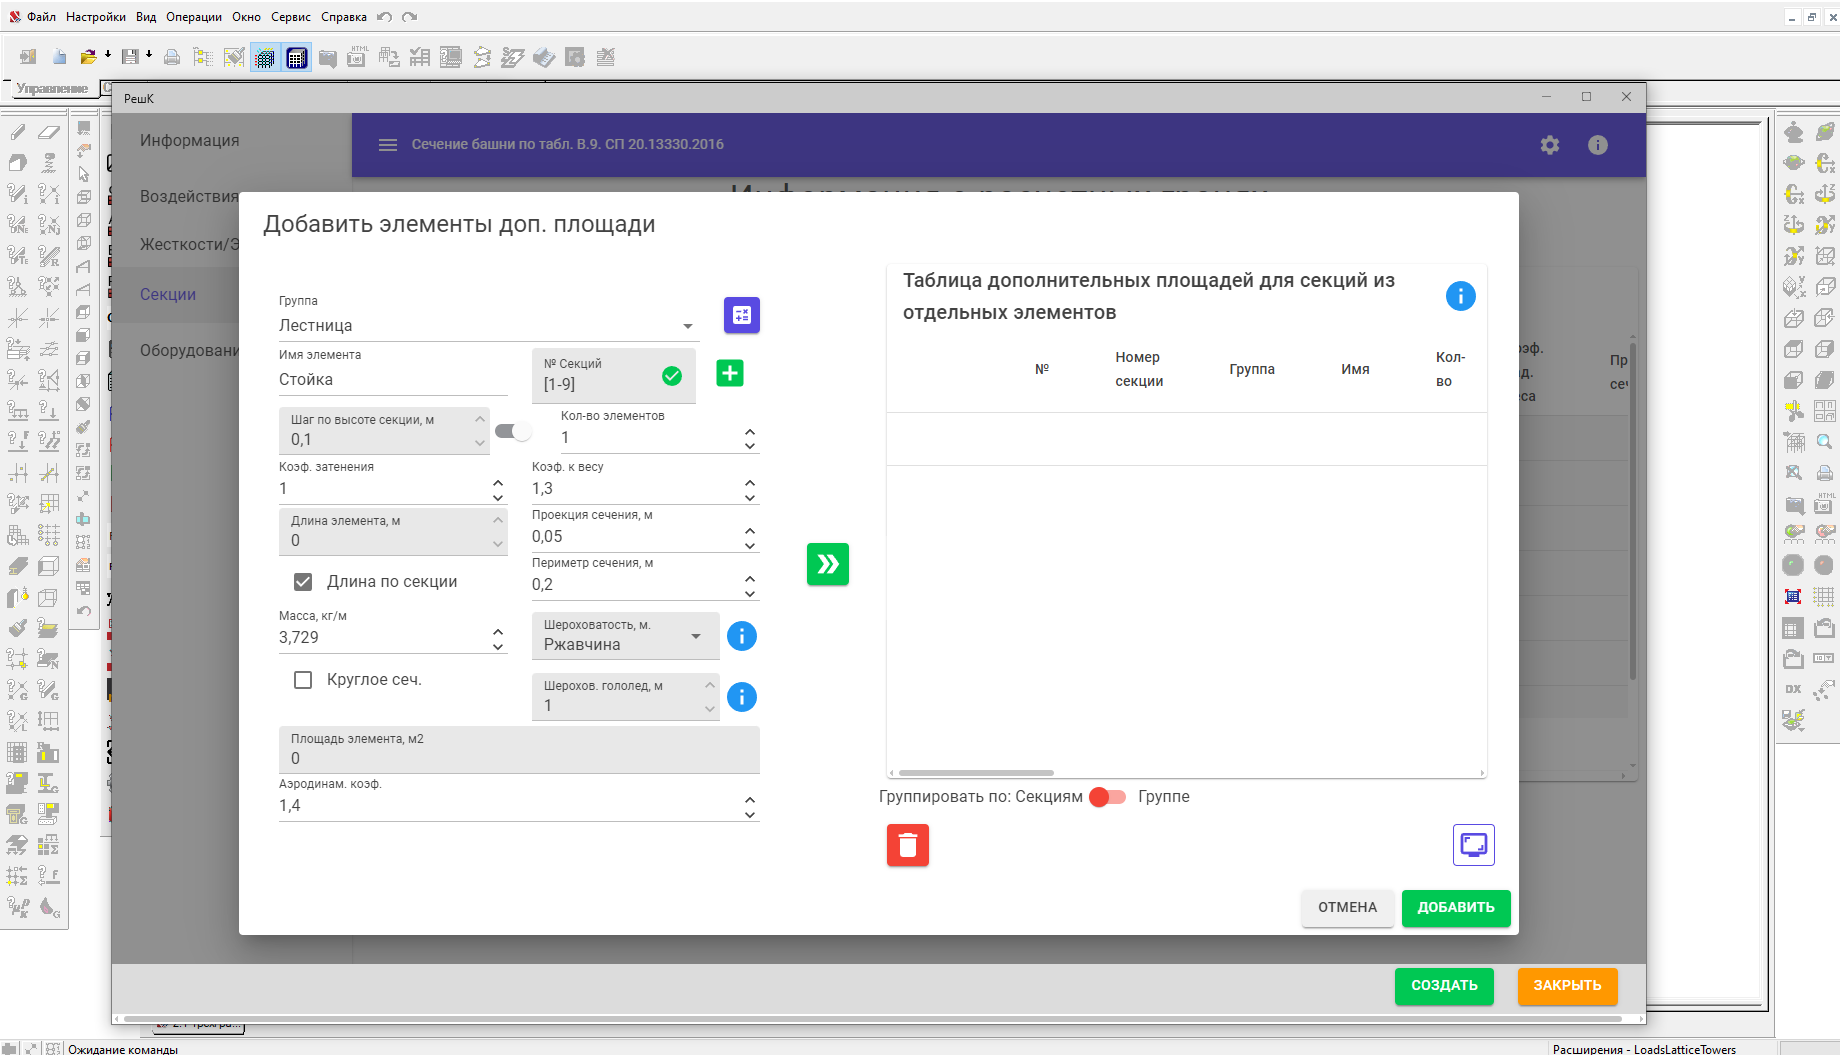Viewport: 1840px width, 1055px height.
Task: Click the purple calculator icon beside Группа
Action: coord(741,315)
